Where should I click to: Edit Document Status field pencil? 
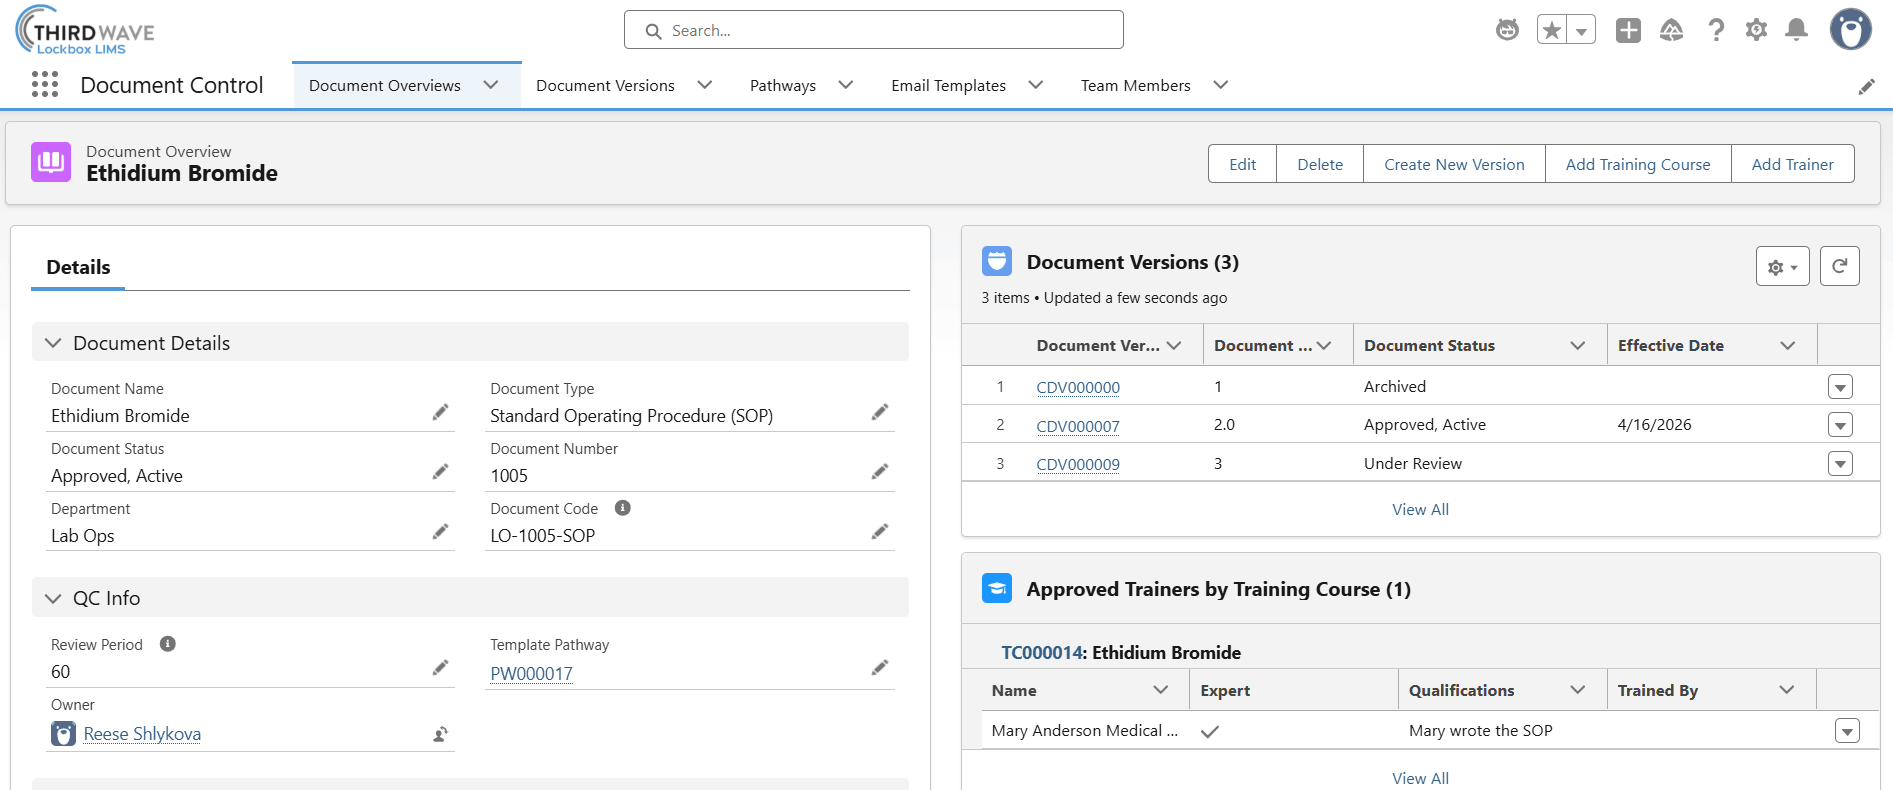point(440,472)
